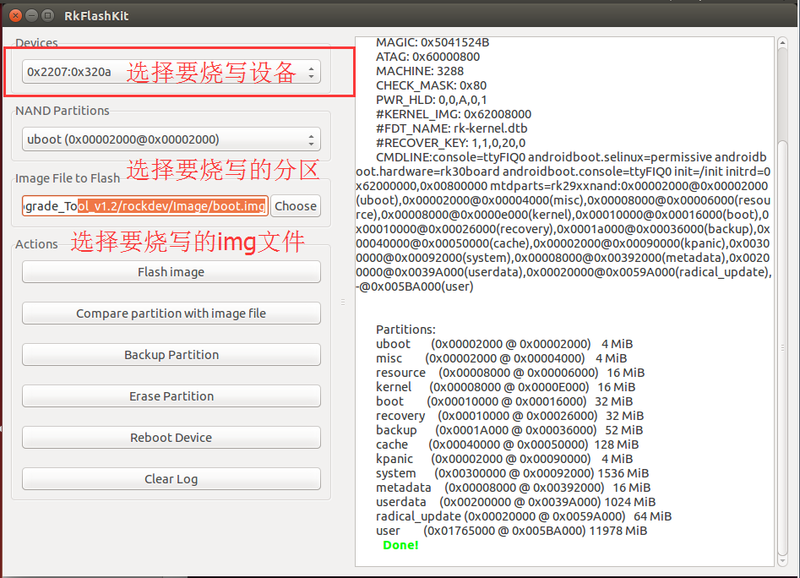Open the Devices dropdown showing 0x2207:0x320a
The height and width of the screenshot is (578, 800).
pyautogui.click(x=171, y=72)
